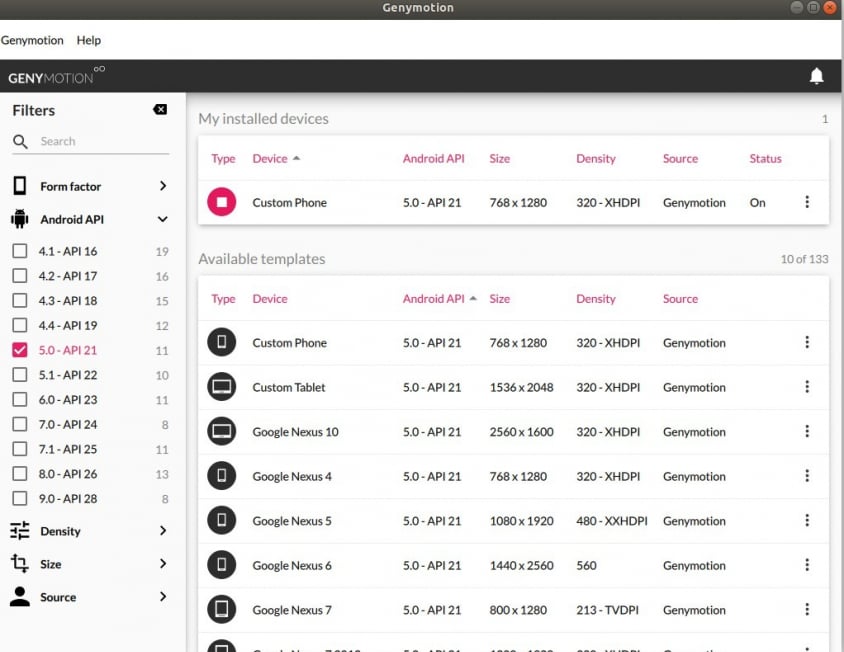Click the Source person icon
Image resolution: width=844 pixels, height=652 pixels.
point(20,597)
